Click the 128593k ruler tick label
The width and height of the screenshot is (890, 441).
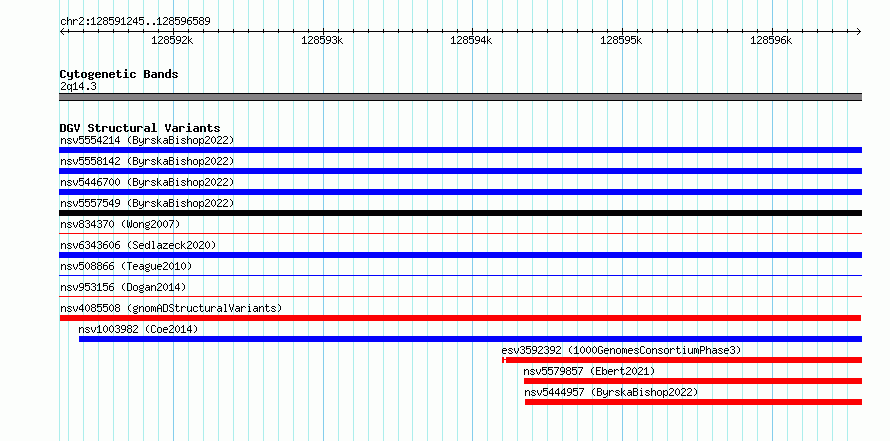322,40
